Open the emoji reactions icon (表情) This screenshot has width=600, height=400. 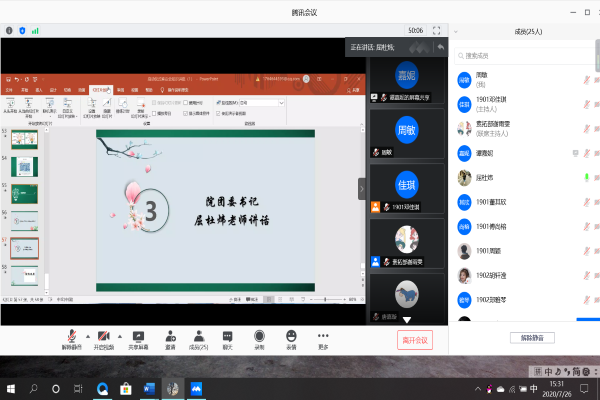[x=291, y=337]
